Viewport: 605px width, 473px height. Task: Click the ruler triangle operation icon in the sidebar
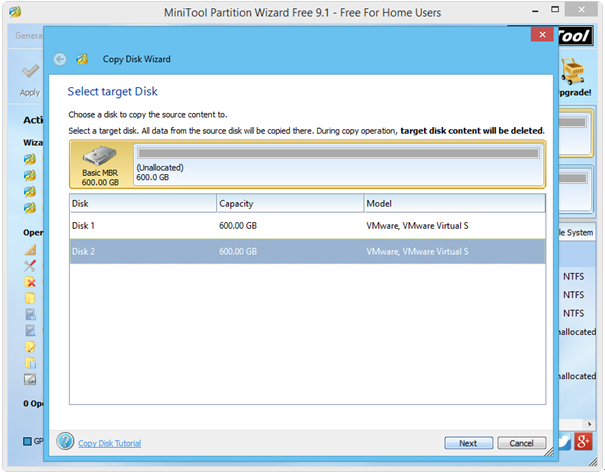click(30, 250)
